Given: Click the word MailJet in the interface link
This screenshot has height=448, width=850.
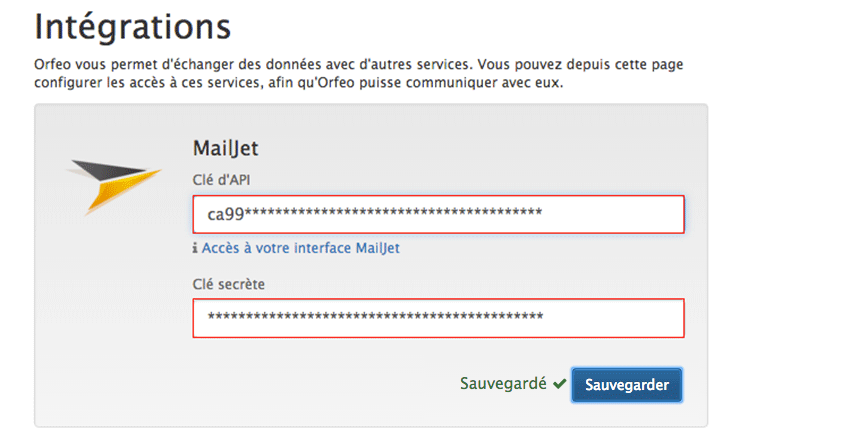Looking at the screenshot, I should pos(378,248).
